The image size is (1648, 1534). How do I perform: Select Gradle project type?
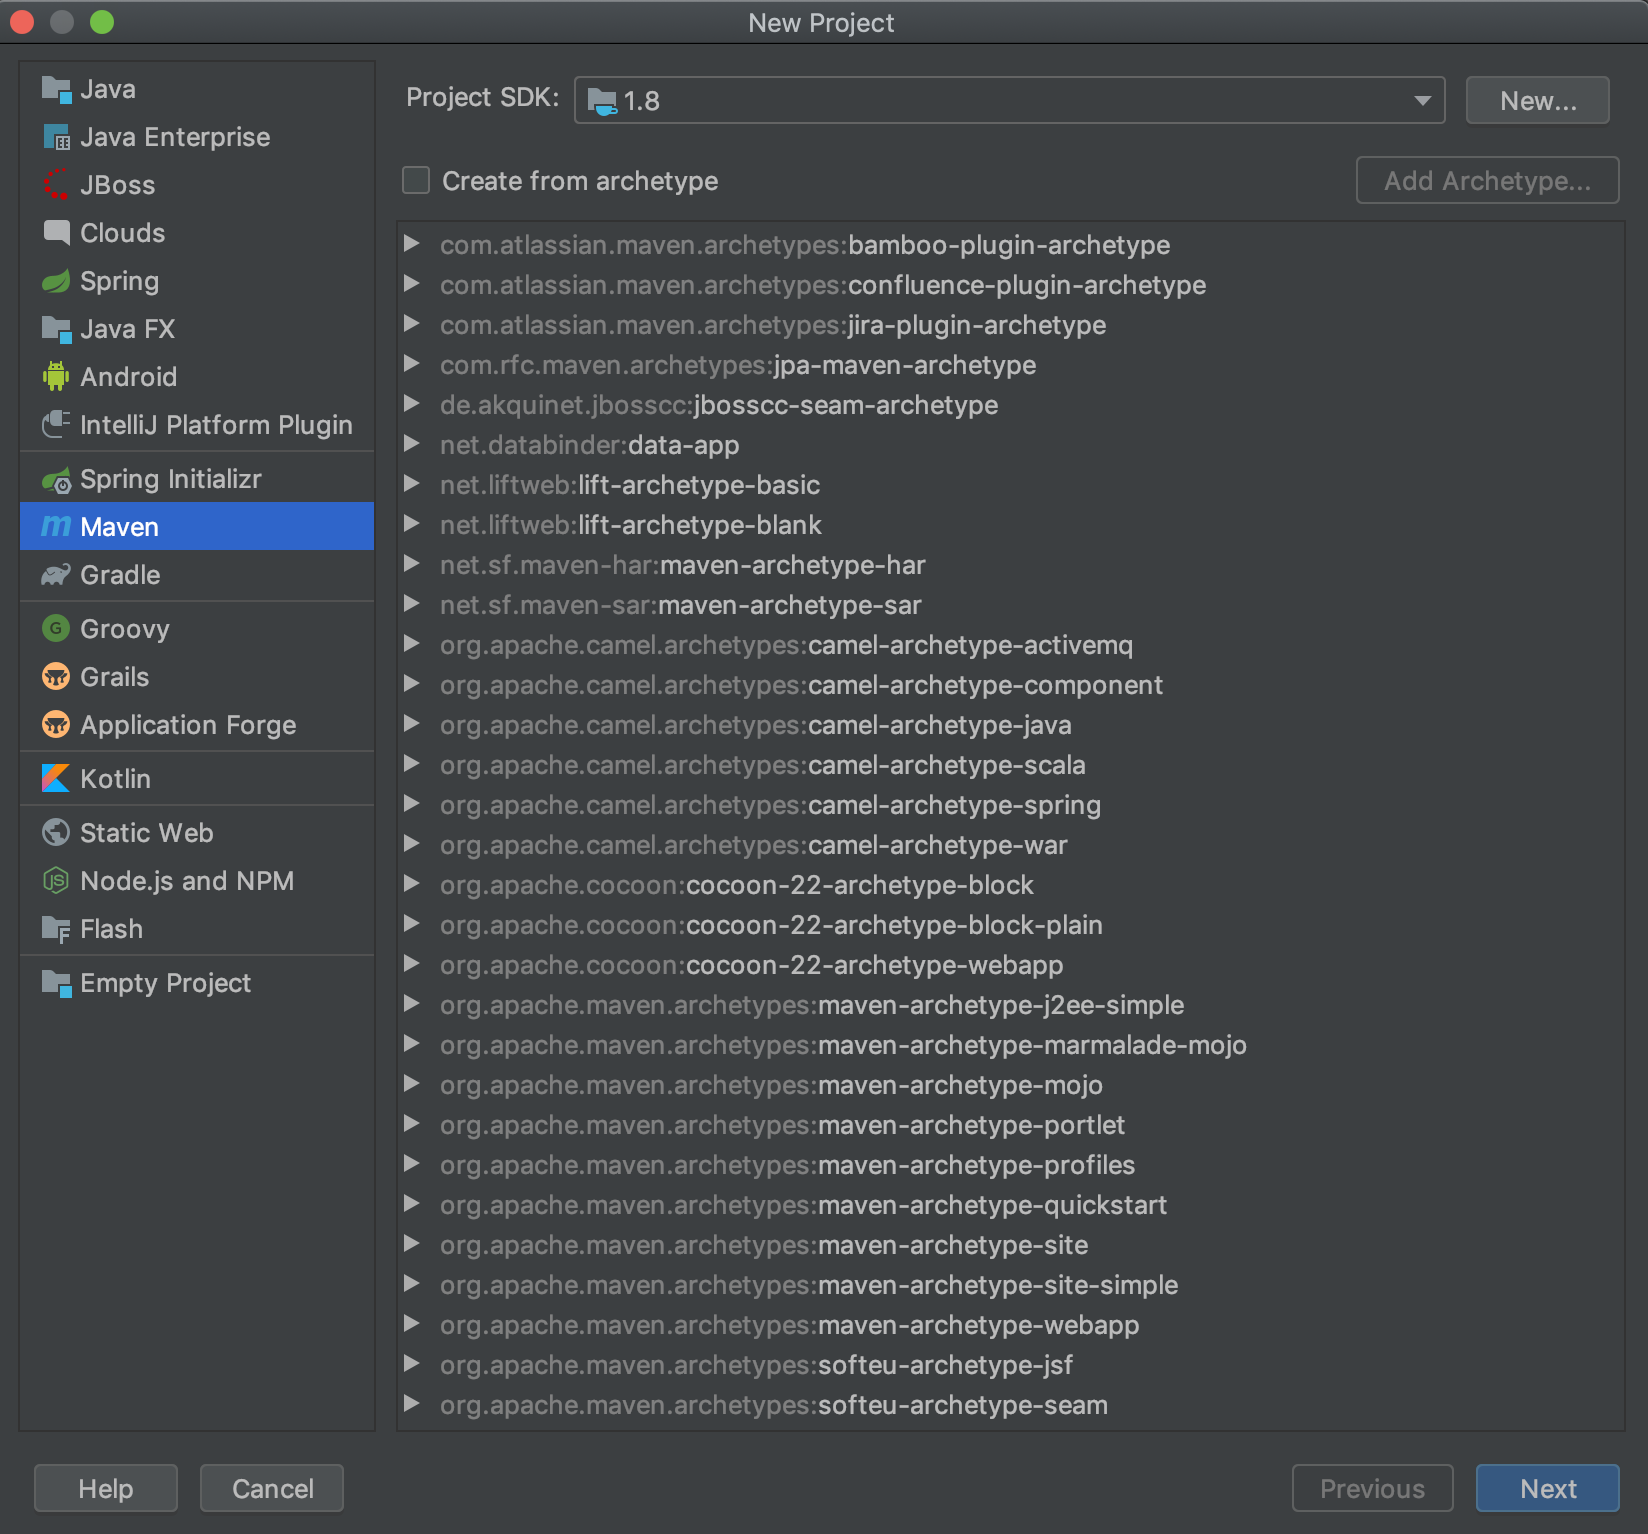click(x=197, y=575)
